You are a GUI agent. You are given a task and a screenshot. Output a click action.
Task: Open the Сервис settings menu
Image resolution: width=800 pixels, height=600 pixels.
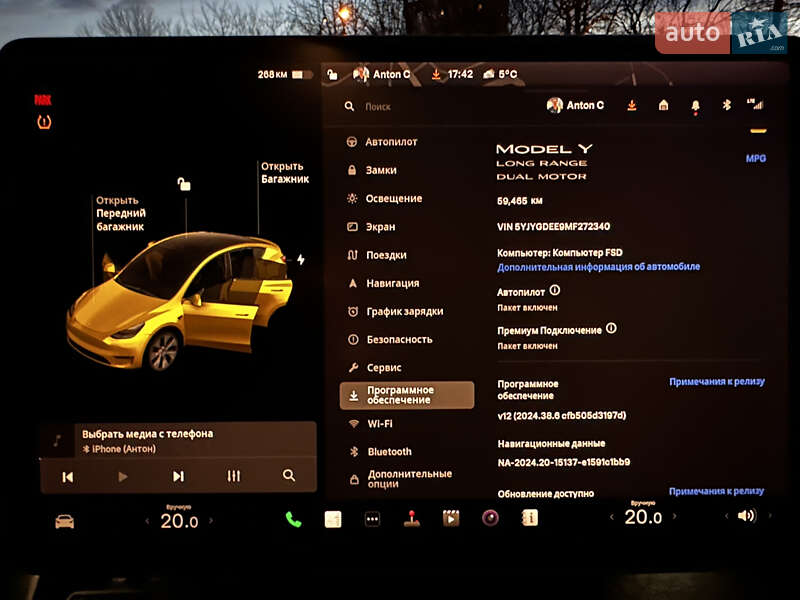click(x=374, y=367)
